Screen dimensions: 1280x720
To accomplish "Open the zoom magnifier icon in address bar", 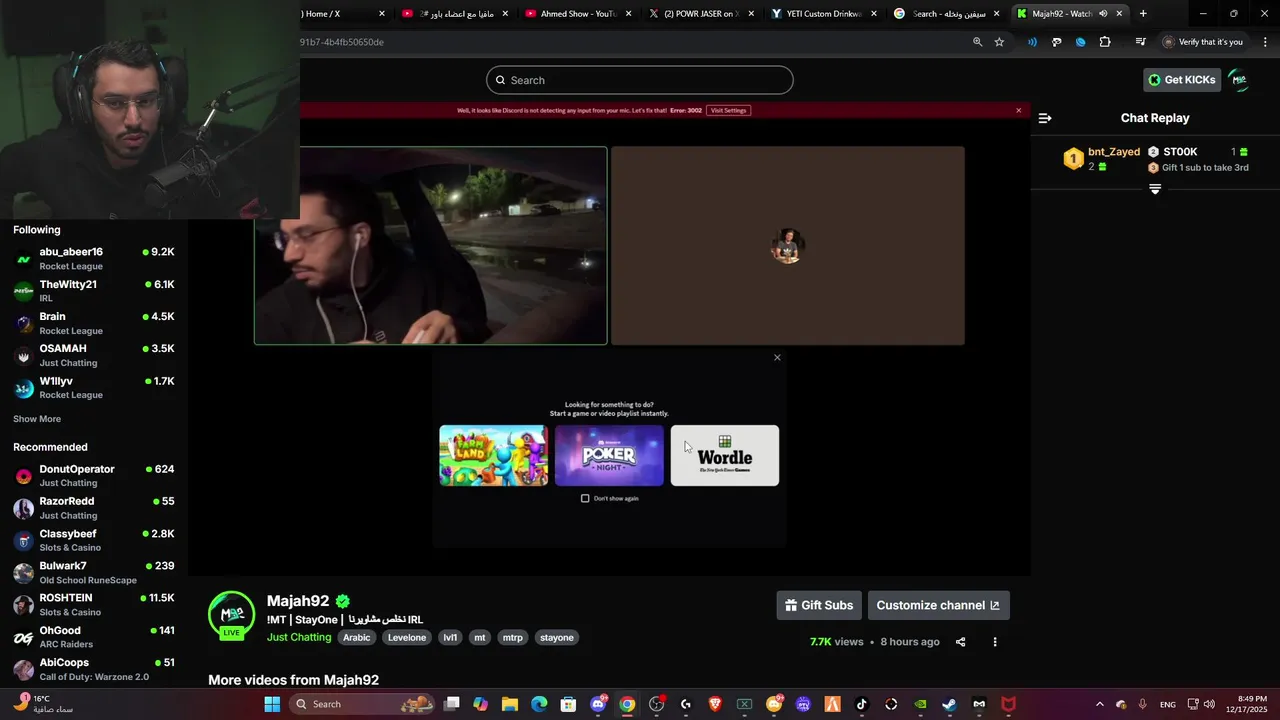I will 978,42.
